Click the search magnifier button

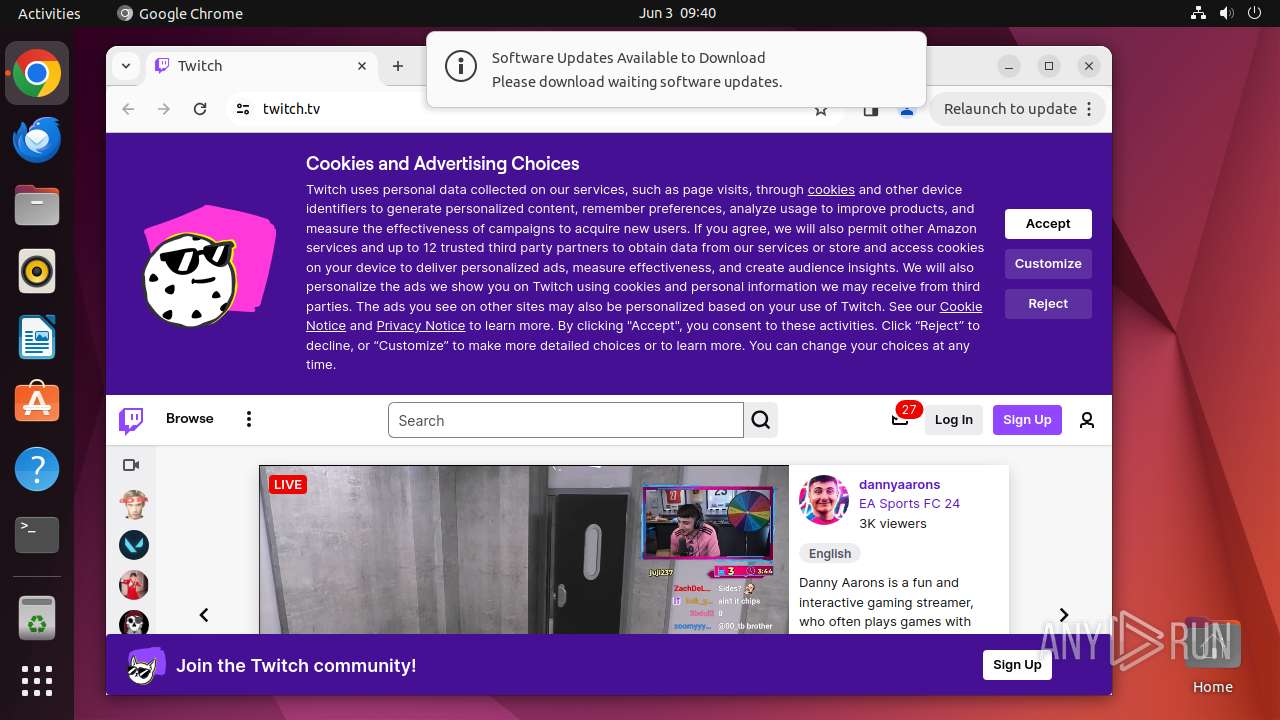761,420
